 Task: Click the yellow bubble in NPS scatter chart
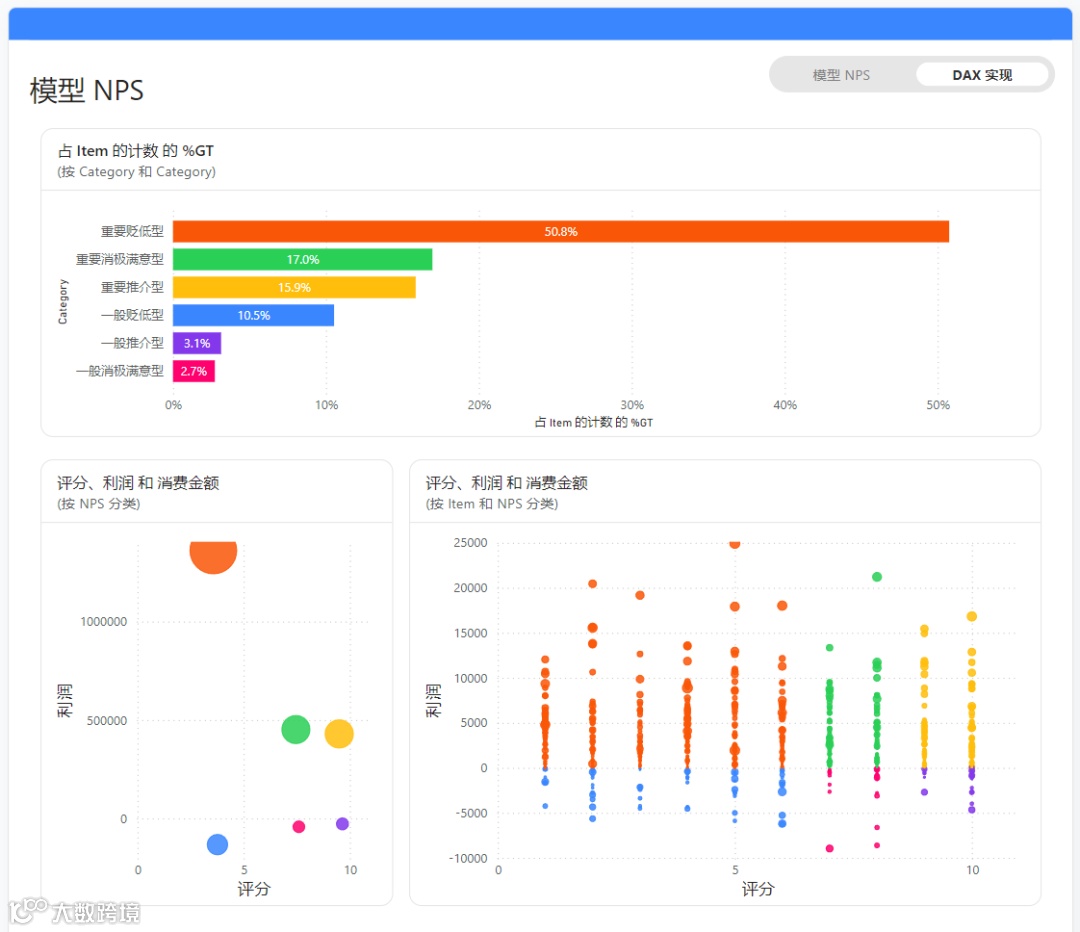339,734
